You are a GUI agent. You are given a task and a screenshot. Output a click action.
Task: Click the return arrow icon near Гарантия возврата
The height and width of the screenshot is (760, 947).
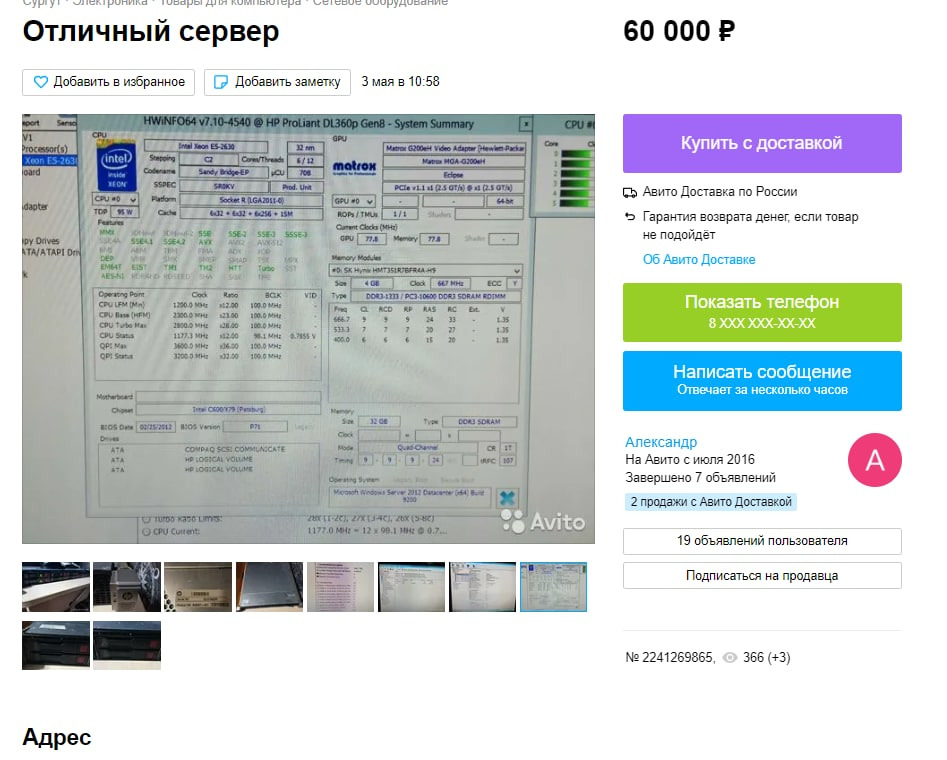coord(630,216)
